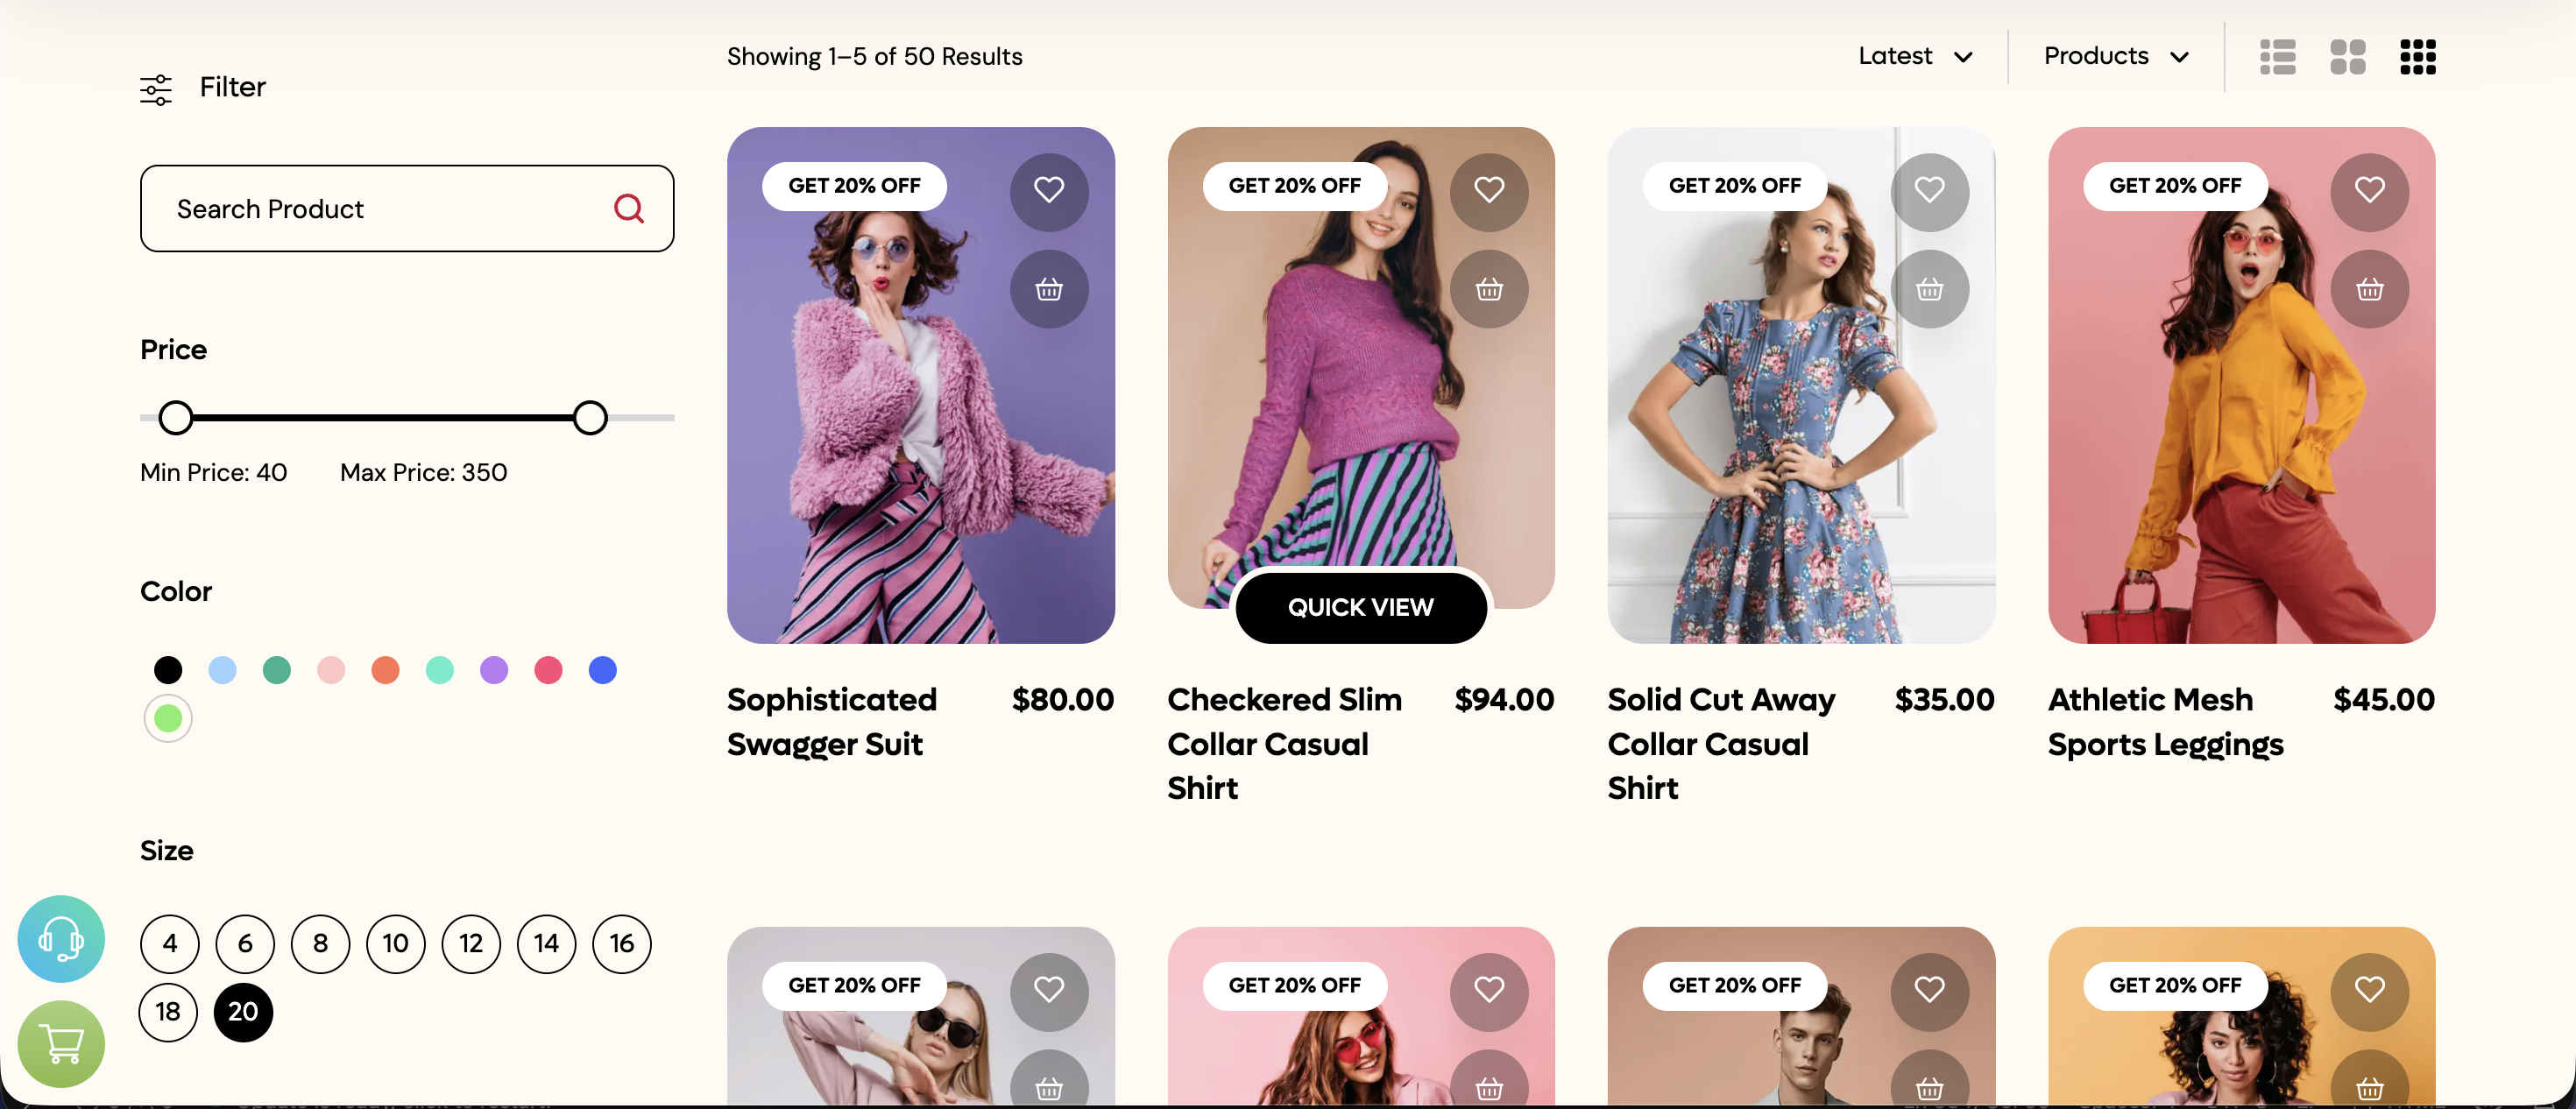Expand the Products dropdown
The image size is (2576, 1109).
point(2116,56)
